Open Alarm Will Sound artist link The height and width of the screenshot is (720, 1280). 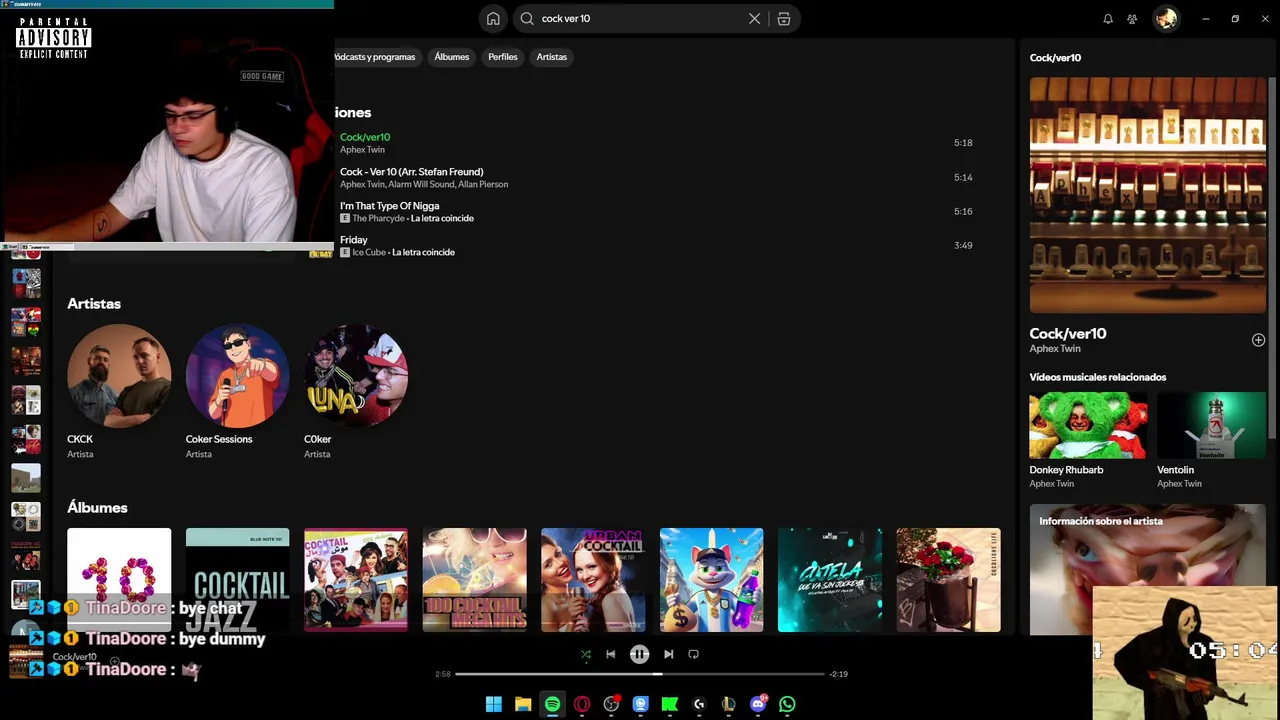[421, 184]
